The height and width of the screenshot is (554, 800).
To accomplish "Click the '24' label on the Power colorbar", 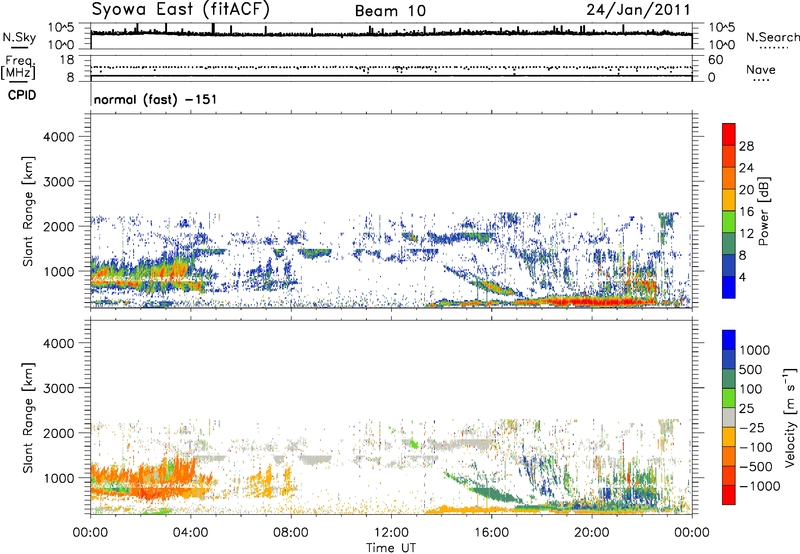I will [746, 168].
